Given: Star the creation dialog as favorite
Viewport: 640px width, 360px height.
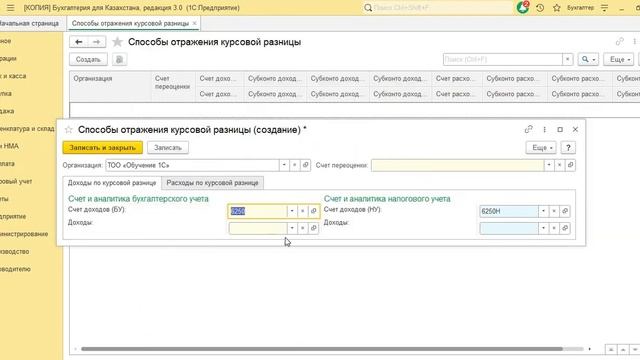Looking at the screenshot, I should [69, 130].
